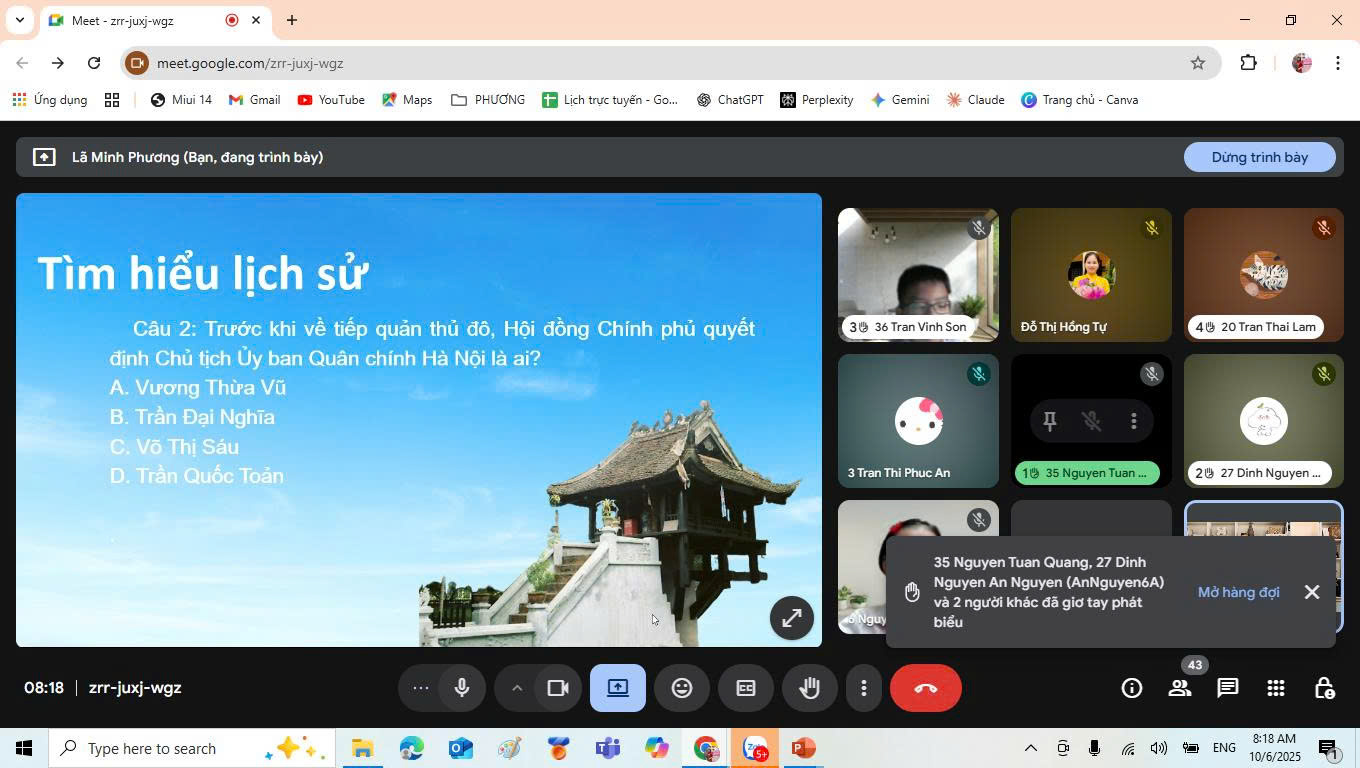This screenshot has height=768, width=1360.
Task: Expand presentation to full screen
Action: (x=791, y=617)
